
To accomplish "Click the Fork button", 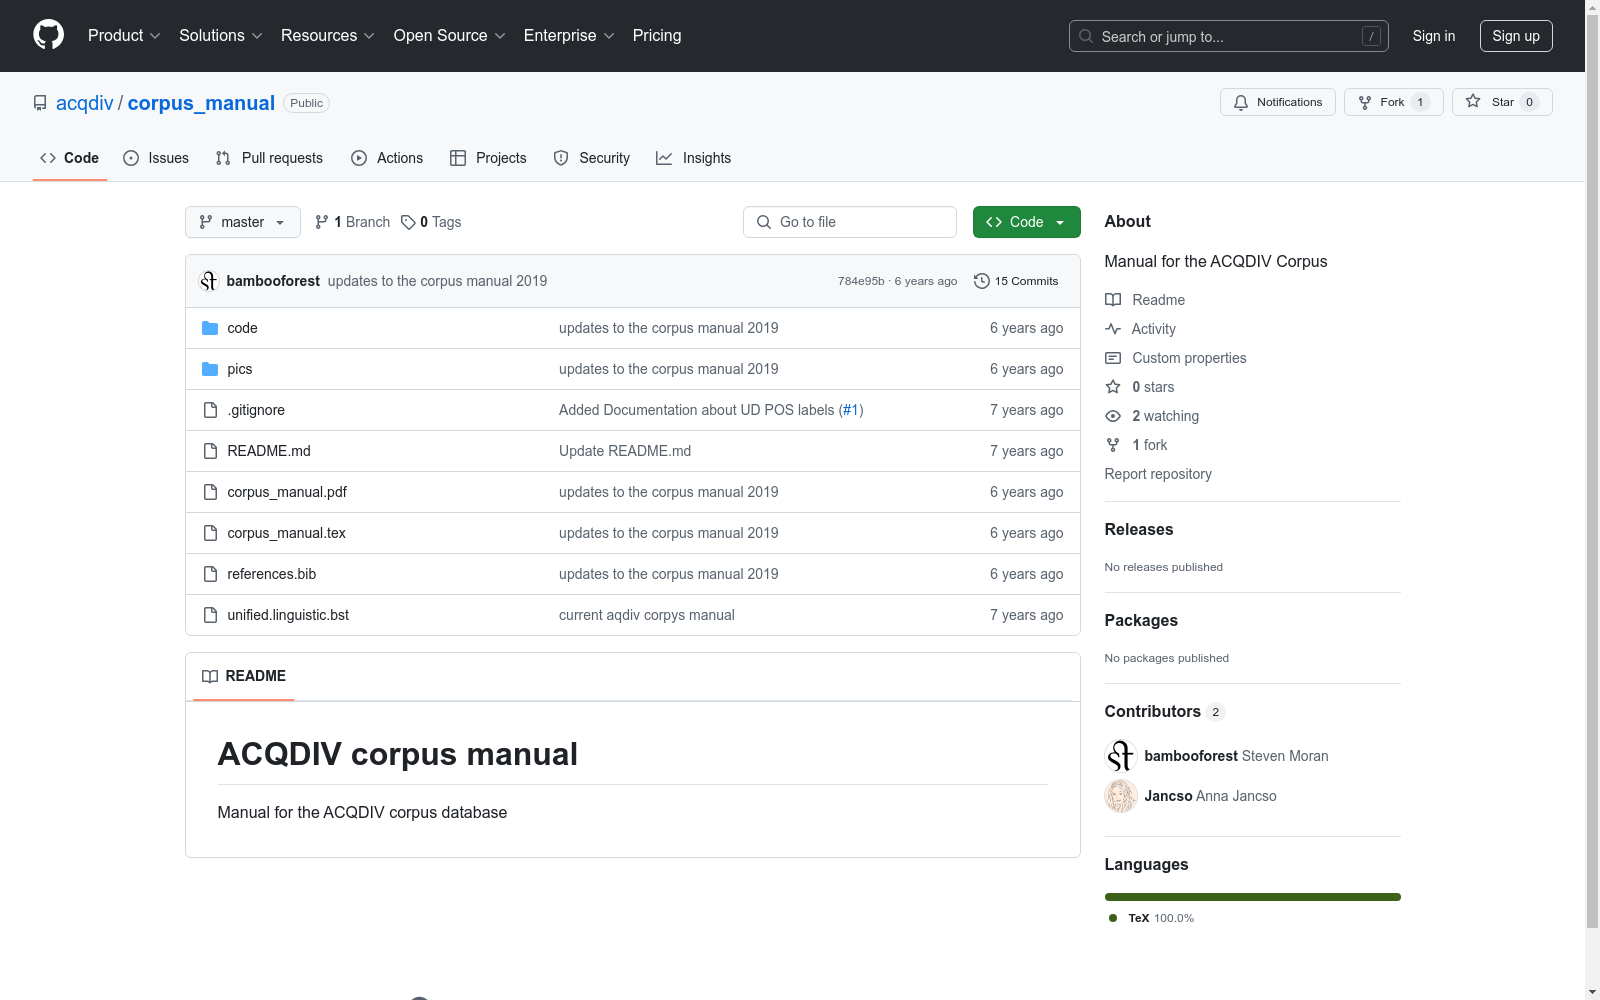I will [1394, 102].
